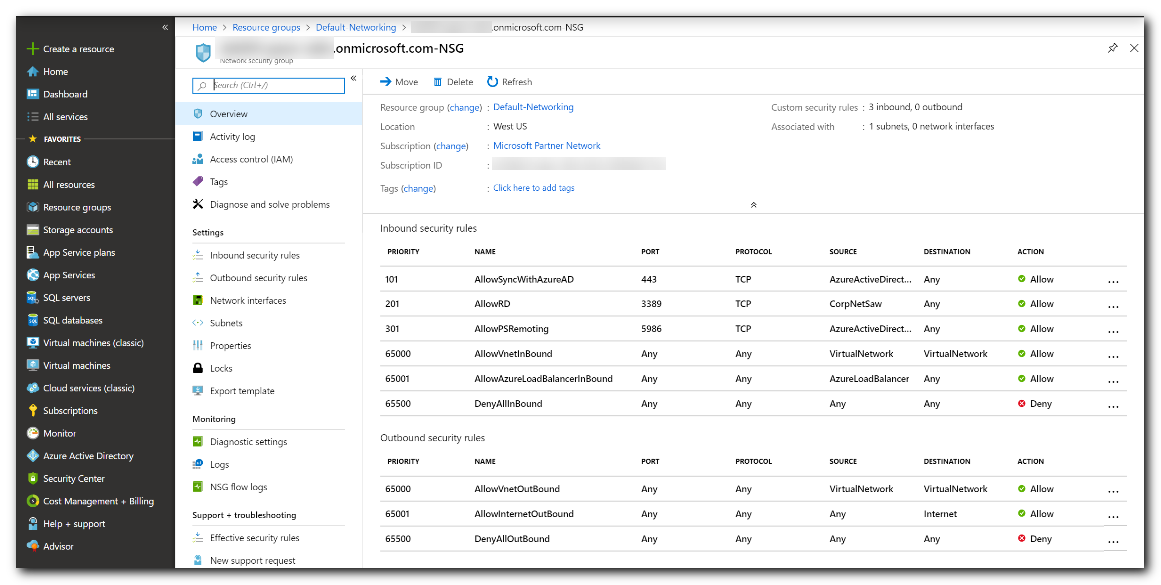Open Recent in favorites

click(57, 162)
